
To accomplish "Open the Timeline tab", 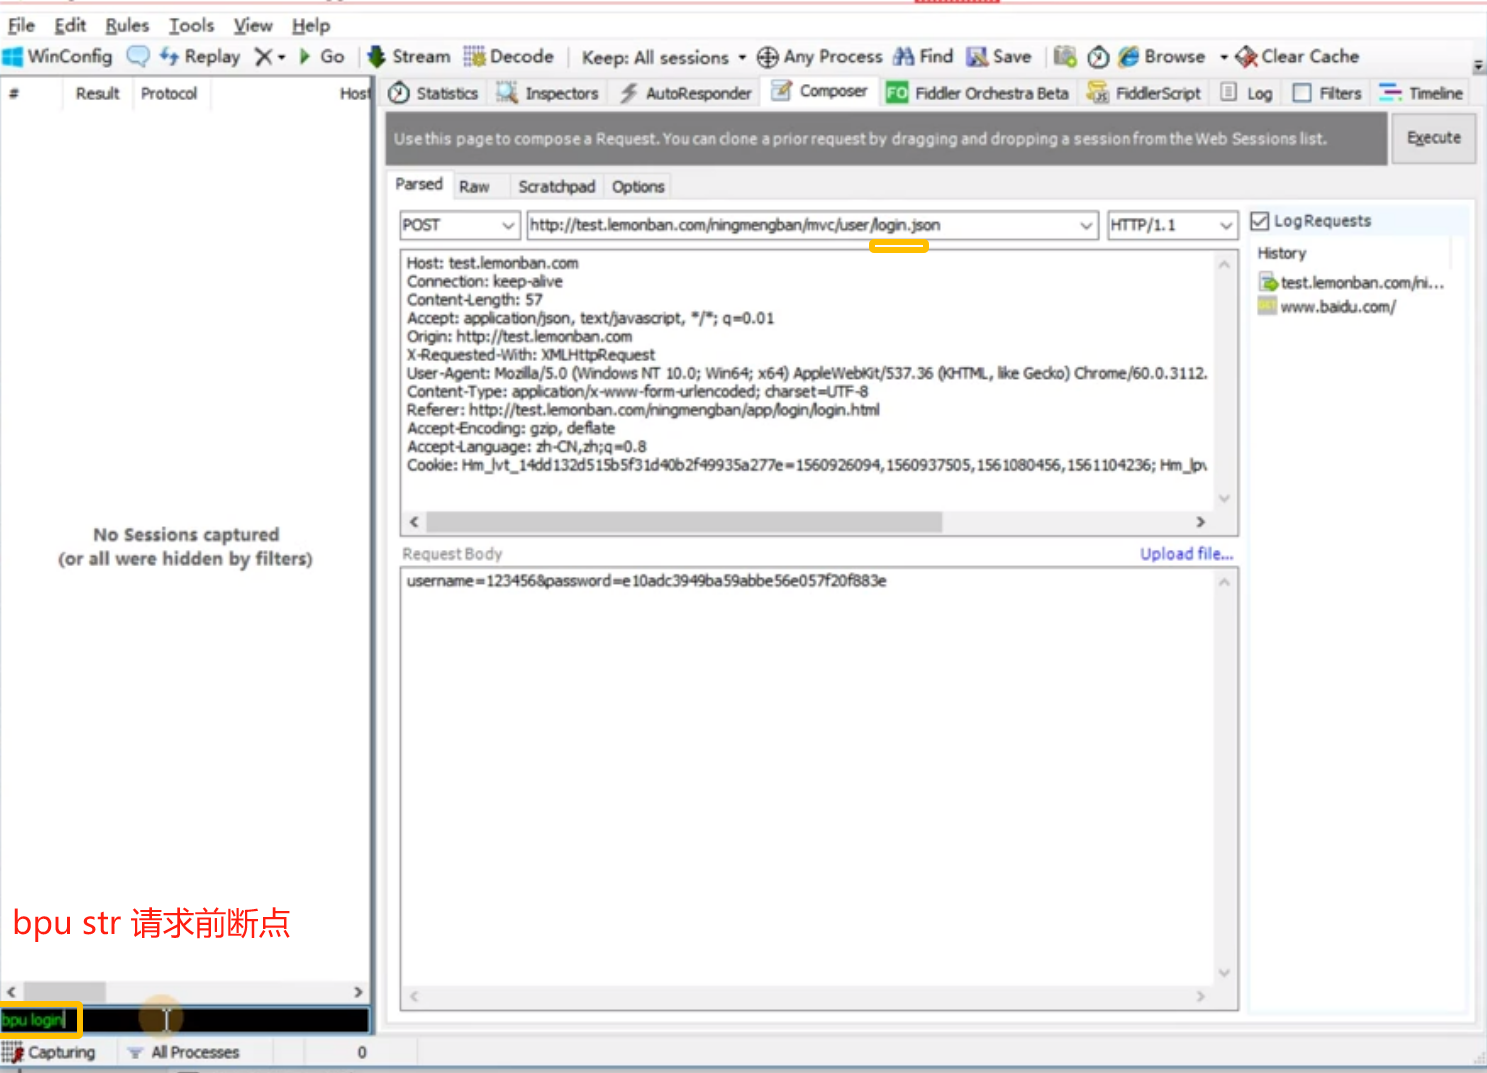I will [1421, 93].
